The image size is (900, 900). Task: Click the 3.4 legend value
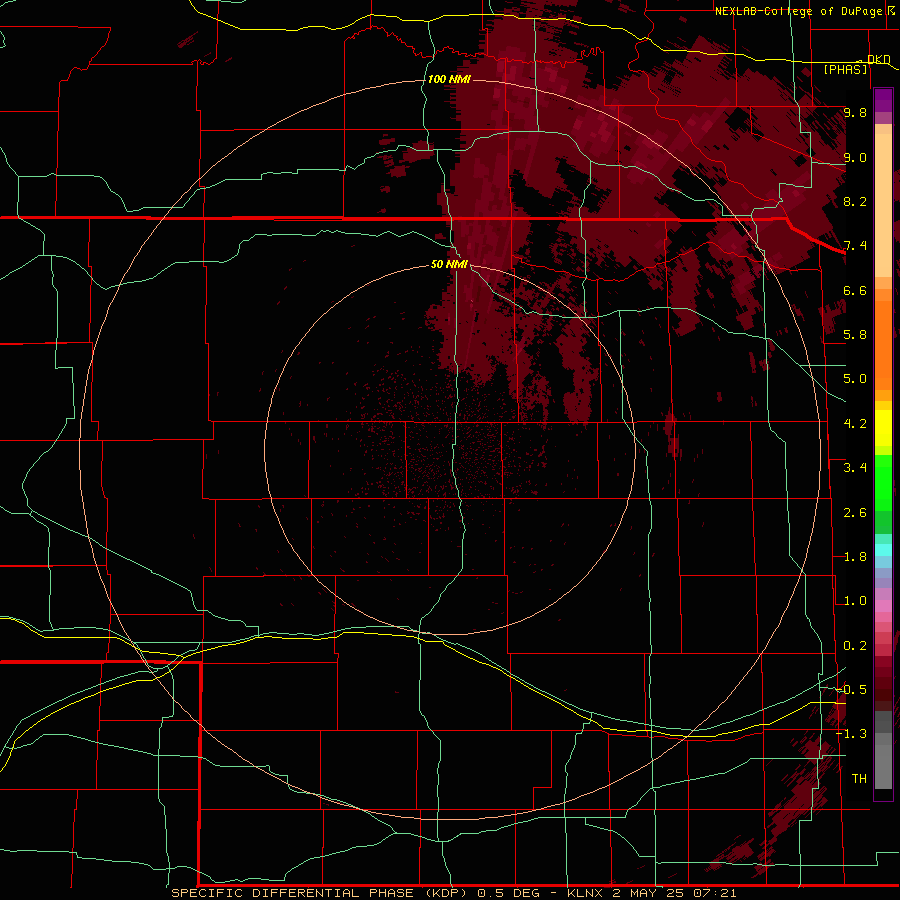[855, 468]
